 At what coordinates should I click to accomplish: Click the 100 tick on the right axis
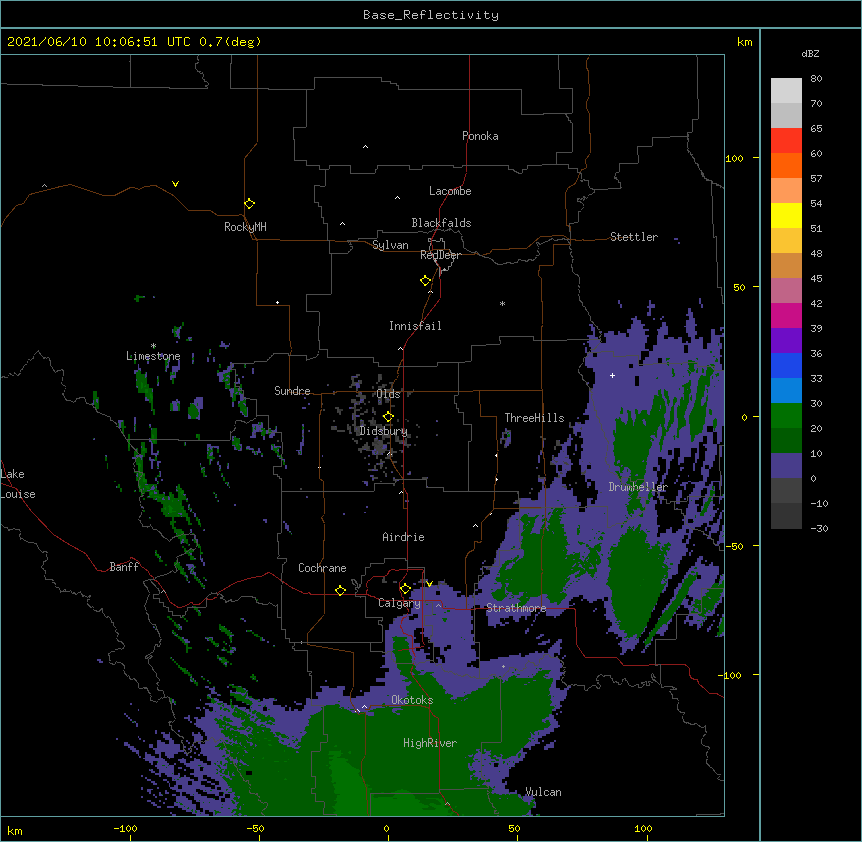734,158
